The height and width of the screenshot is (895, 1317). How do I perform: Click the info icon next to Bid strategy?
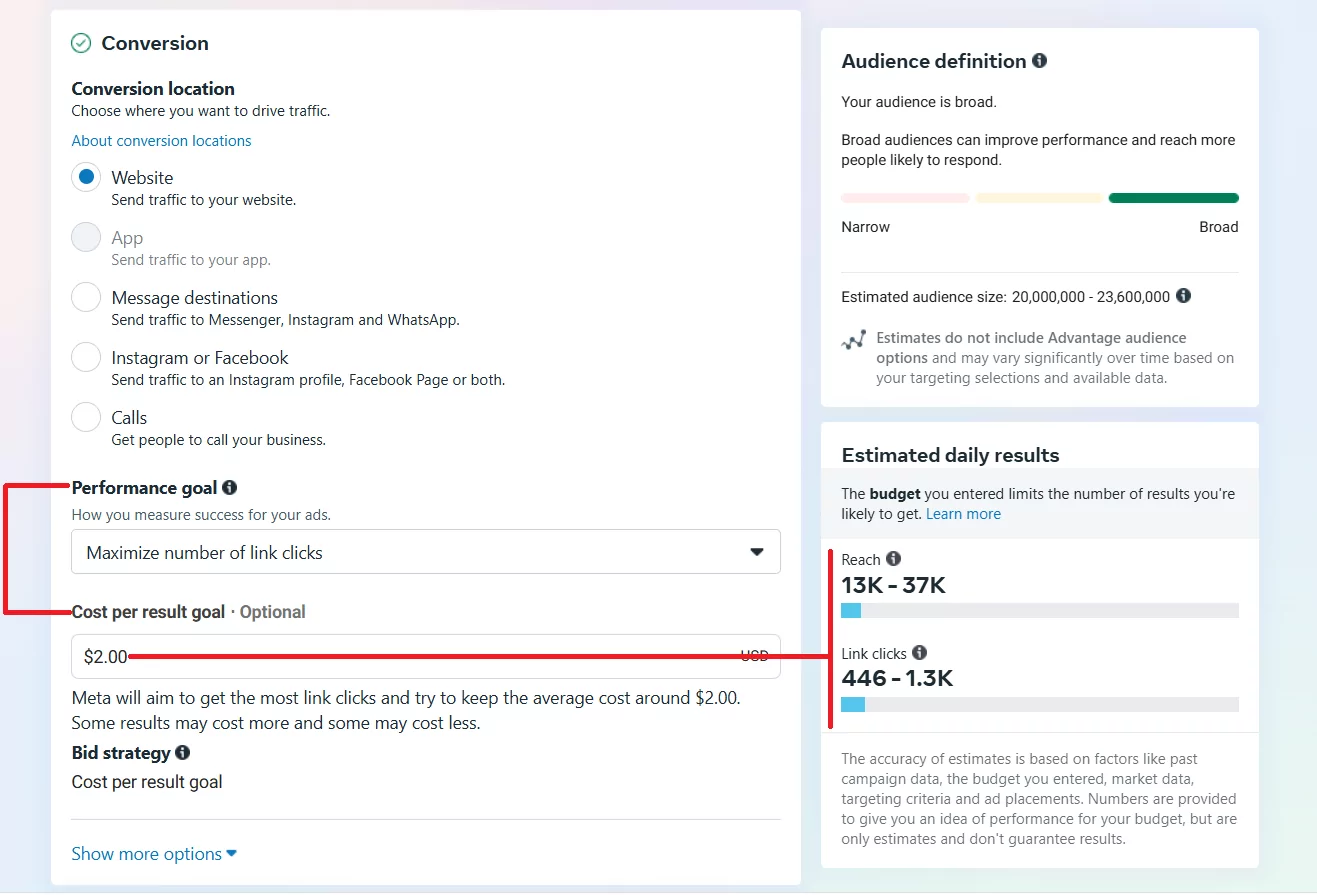(182, 752)
